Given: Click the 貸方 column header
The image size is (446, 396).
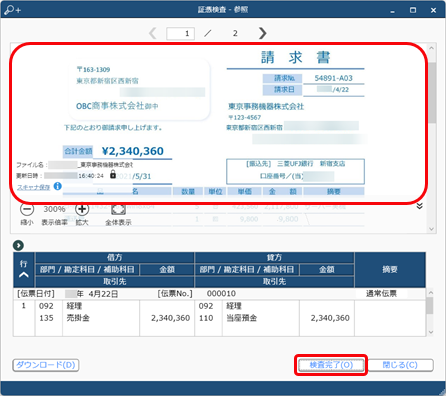Looking at the screenshot, I should pyautogui.click(x=274, y=257).
